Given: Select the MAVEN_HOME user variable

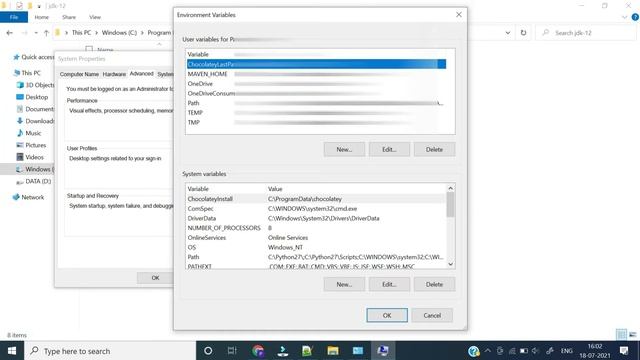Looking at the screenshot, I should (x=316, y=74).
